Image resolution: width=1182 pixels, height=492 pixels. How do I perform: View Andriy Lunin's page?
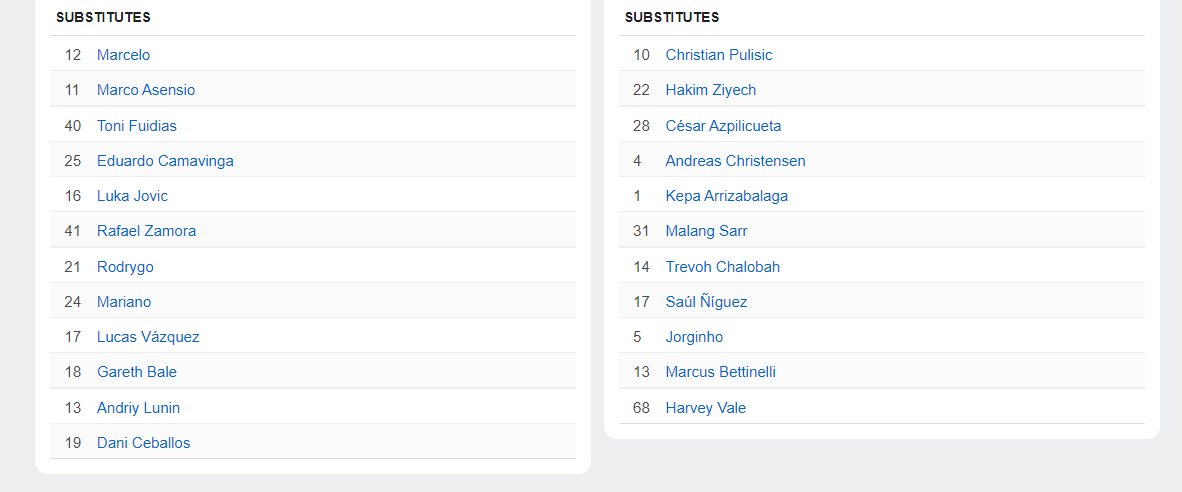point(138,408)
